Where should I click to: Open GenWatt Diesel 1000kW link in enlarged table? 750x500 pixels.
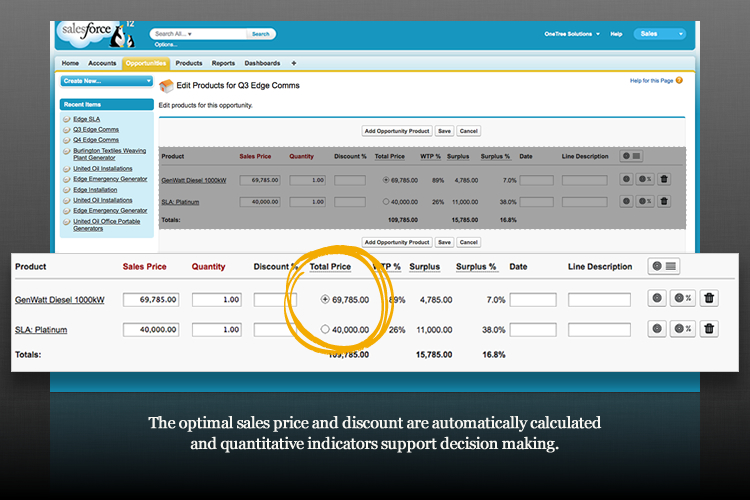(x=60, y=300)
